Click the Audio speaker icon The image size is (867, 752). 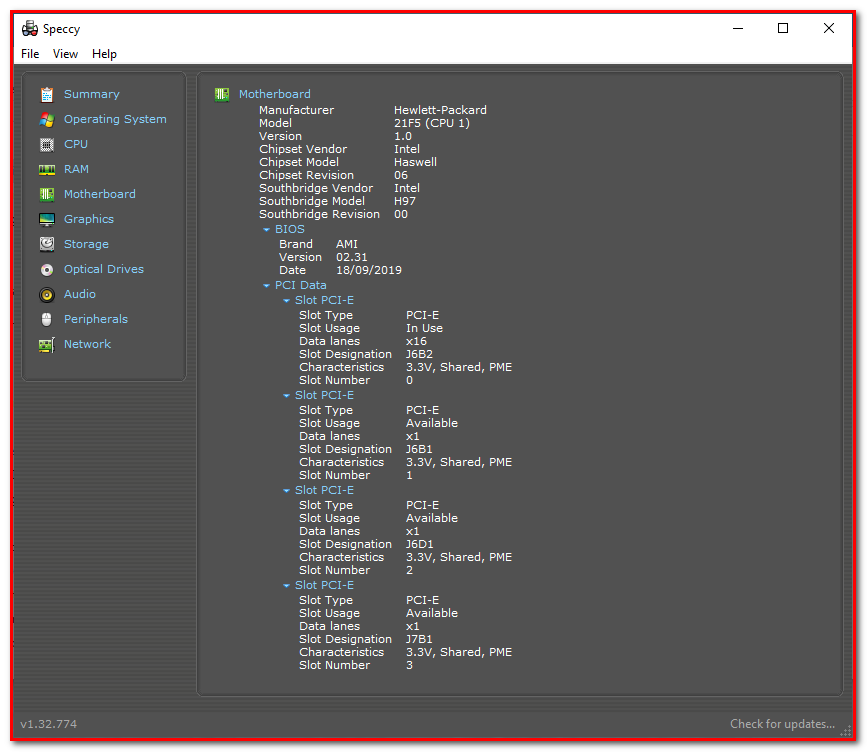(47, 295)
